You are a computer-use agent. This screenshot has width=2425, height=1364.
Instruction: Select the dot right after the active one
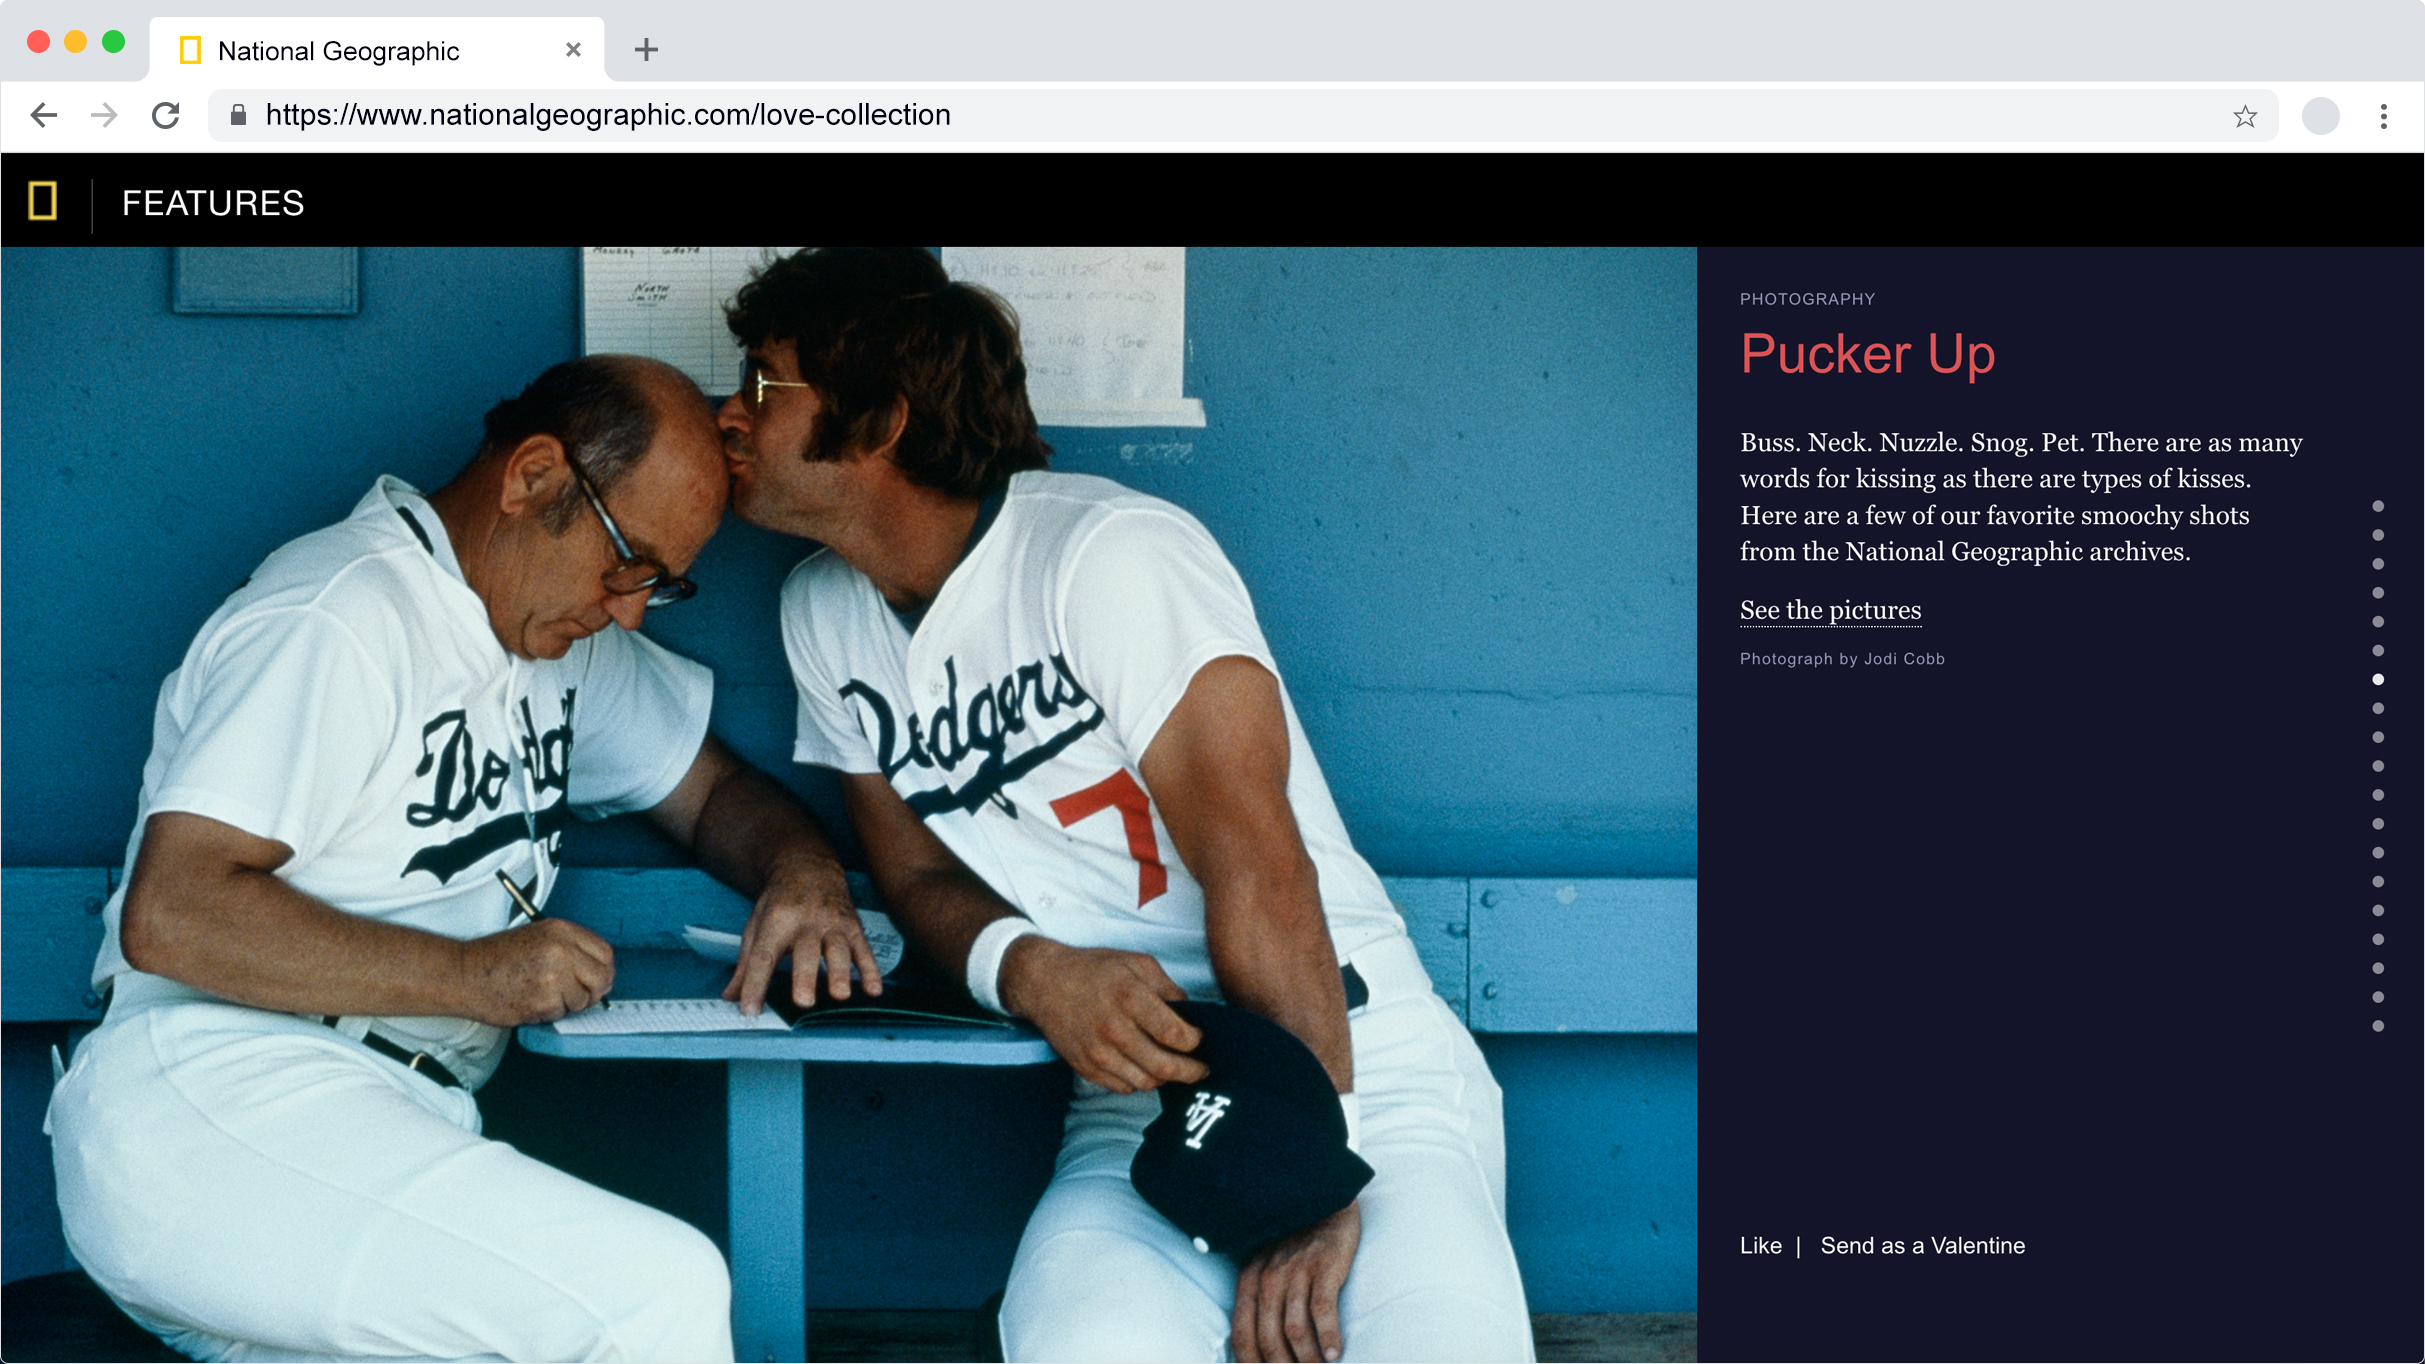point(2378,709)
